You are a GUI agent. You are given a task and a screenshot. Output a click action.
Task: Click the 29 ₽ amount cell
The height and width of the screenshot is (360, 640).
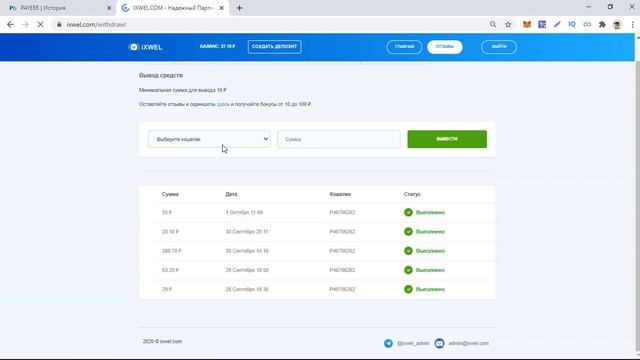point(167,289)
